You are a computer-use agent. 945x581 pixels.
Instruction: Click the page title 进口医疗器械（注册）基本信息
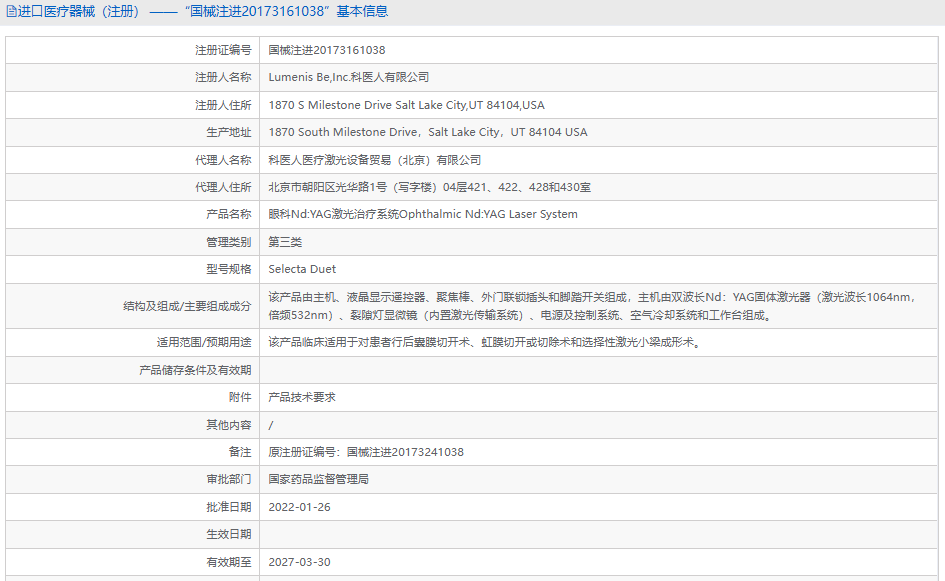click(202, 11)
